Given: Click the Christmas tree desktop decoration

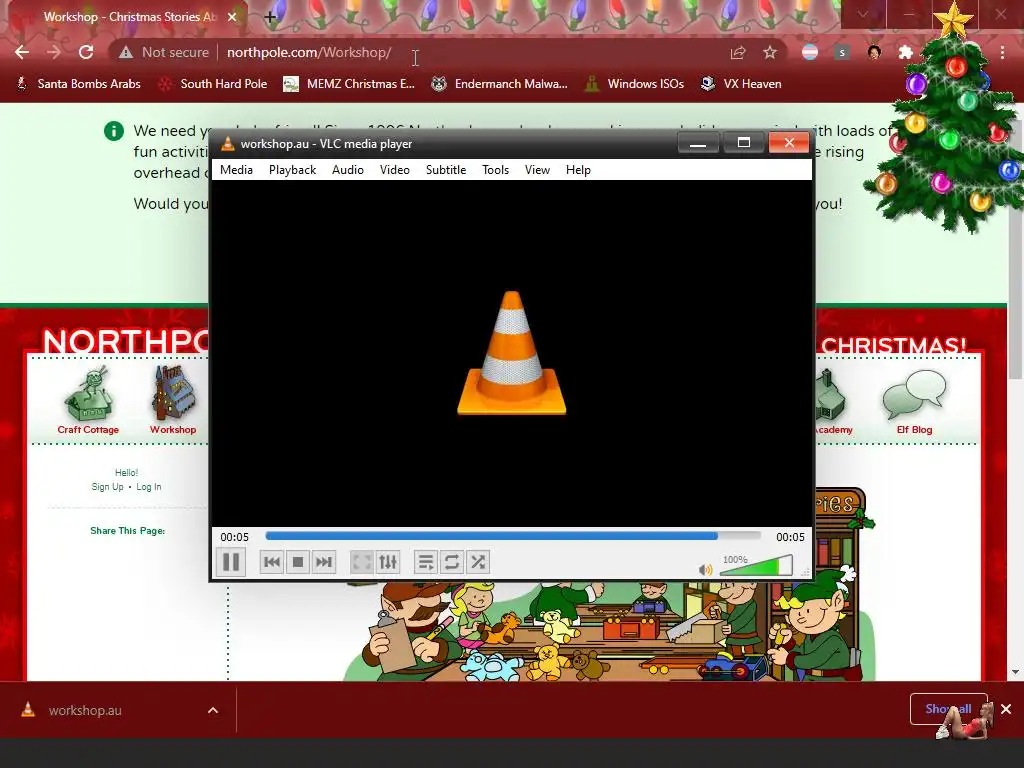Looking at the screenshot, I should point(947,124).
